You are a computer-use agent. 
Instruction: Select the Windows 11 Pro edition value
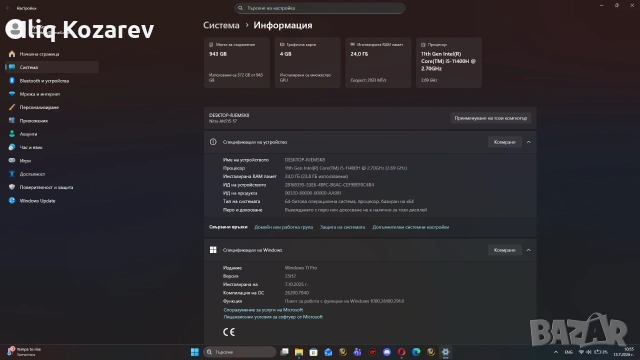click(301, 268)
